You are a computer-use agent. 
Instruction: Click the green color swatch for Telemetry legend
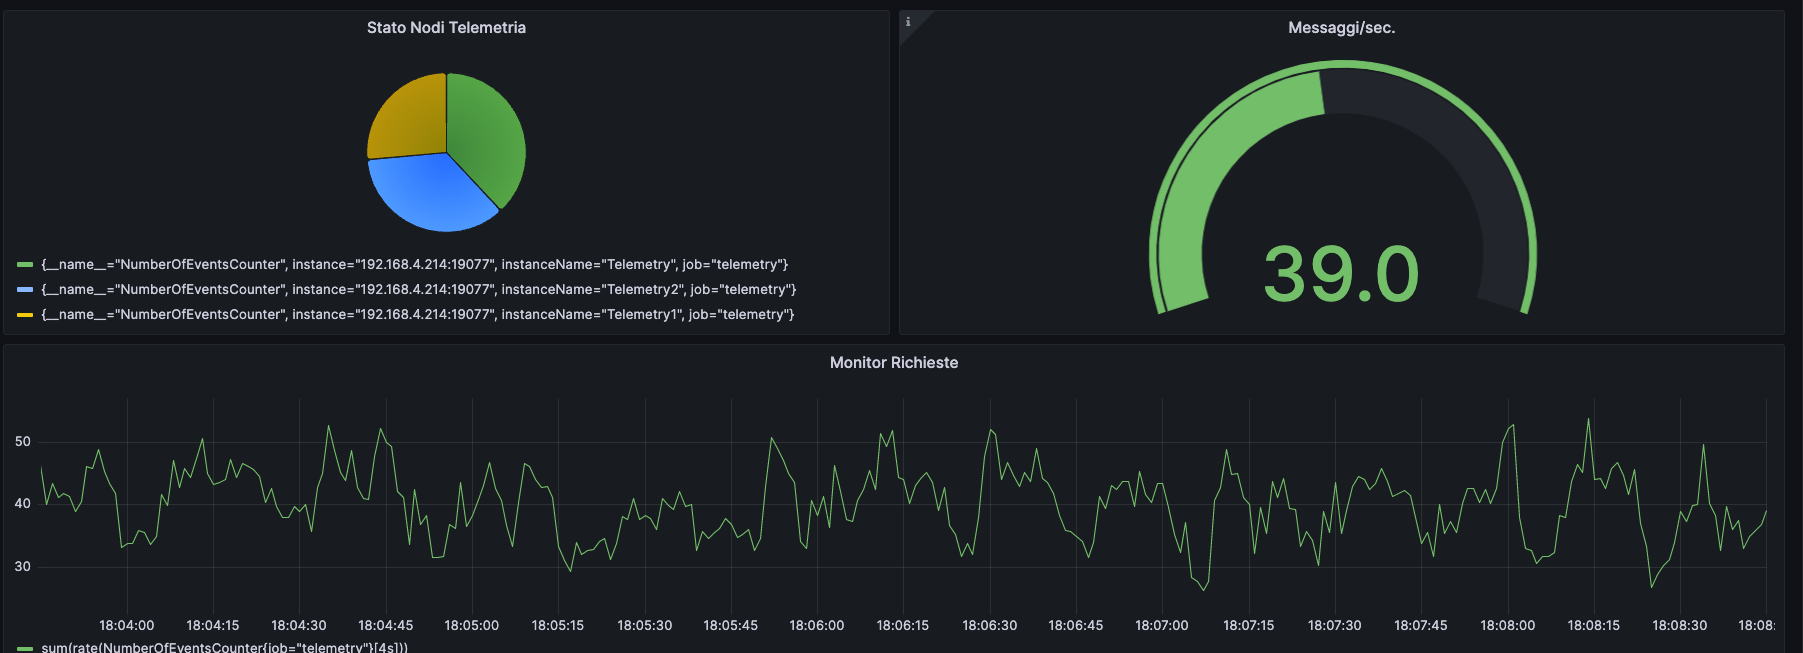25,265
